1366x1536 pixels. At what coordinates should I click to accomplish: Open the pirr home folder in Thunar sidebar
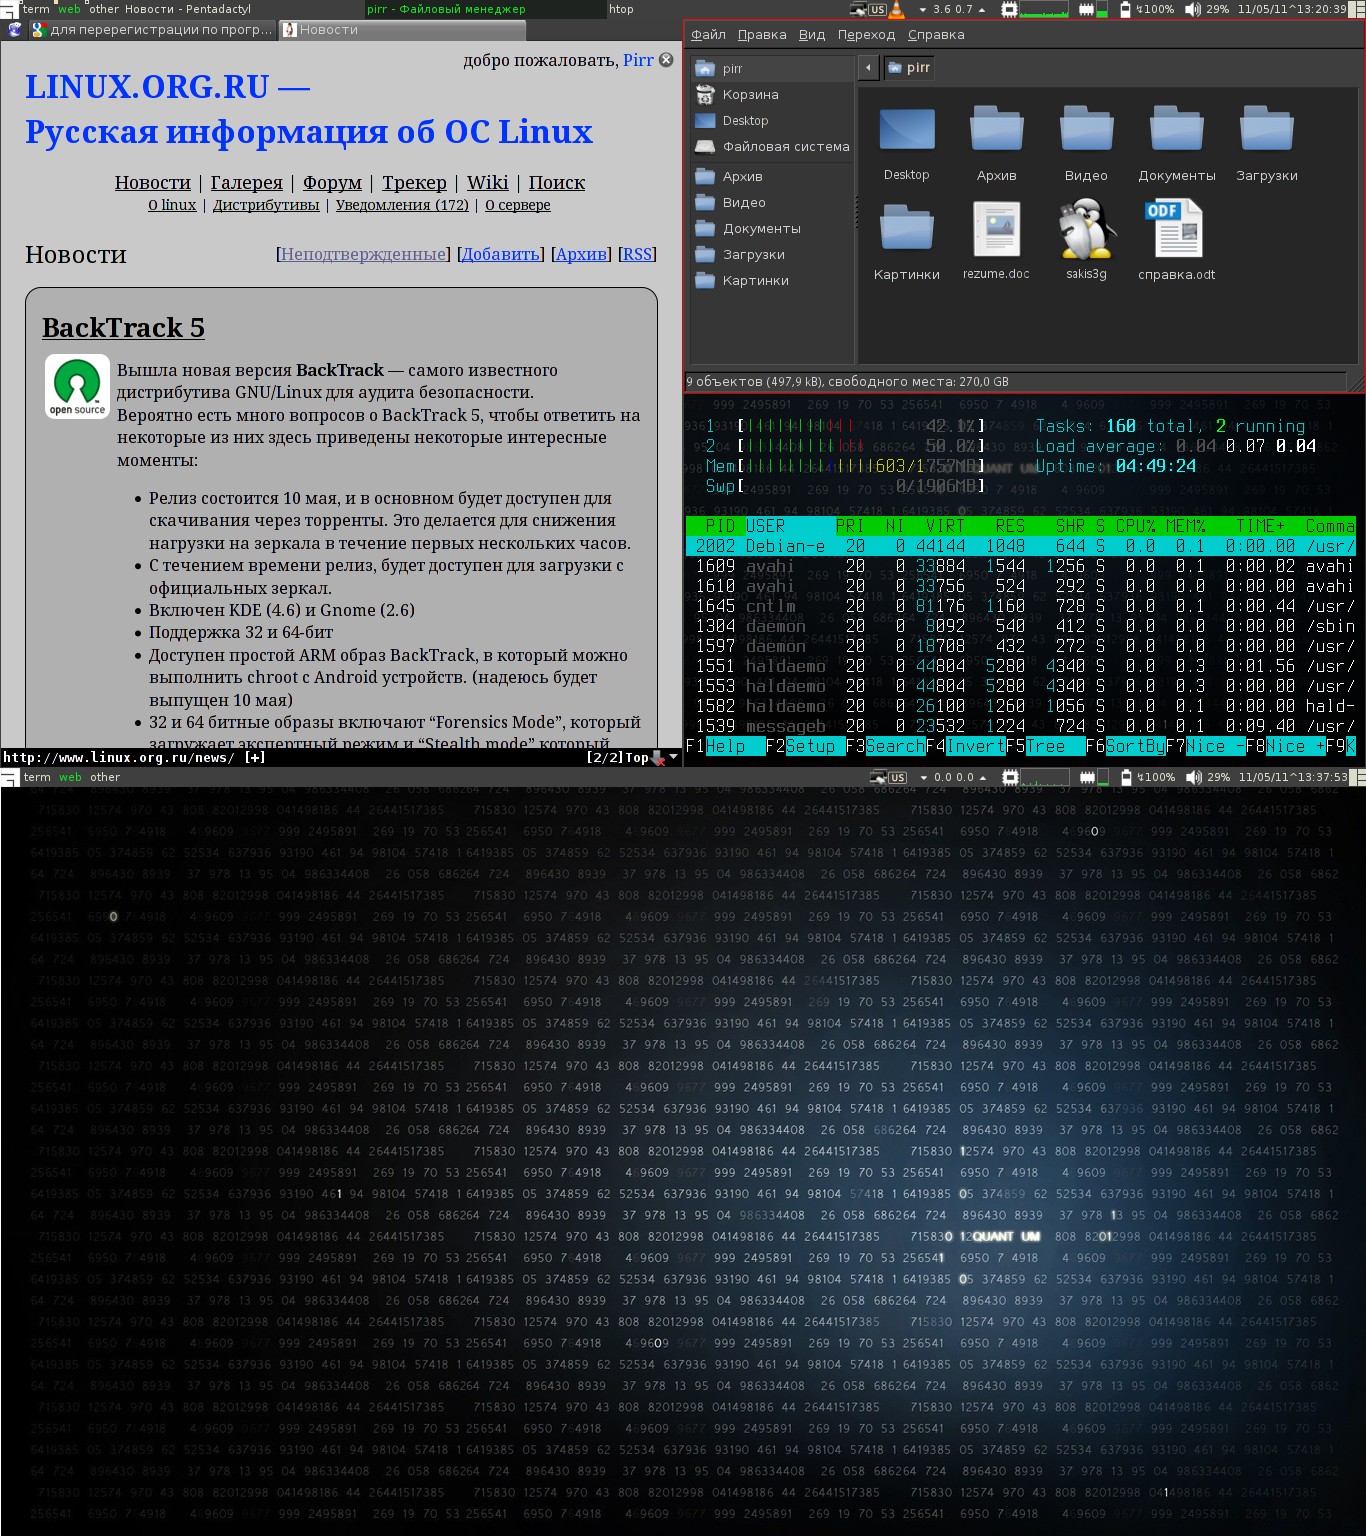coord(771,68)
